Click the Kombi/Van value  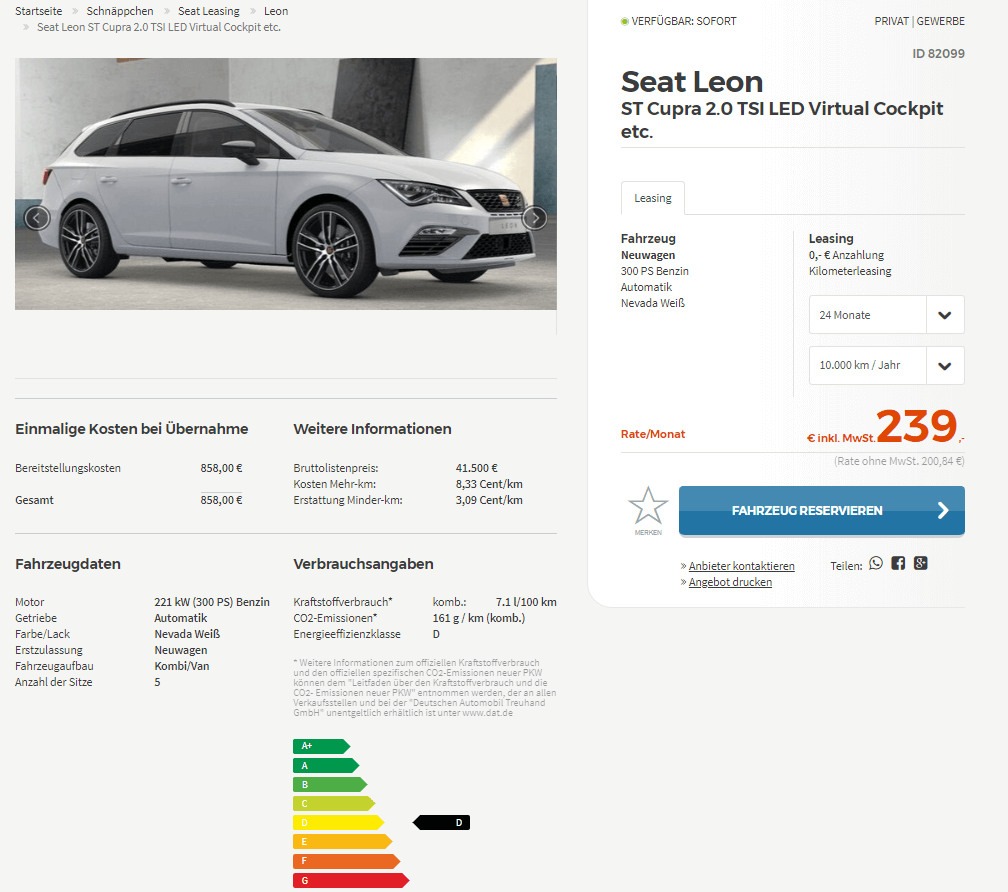182,666
